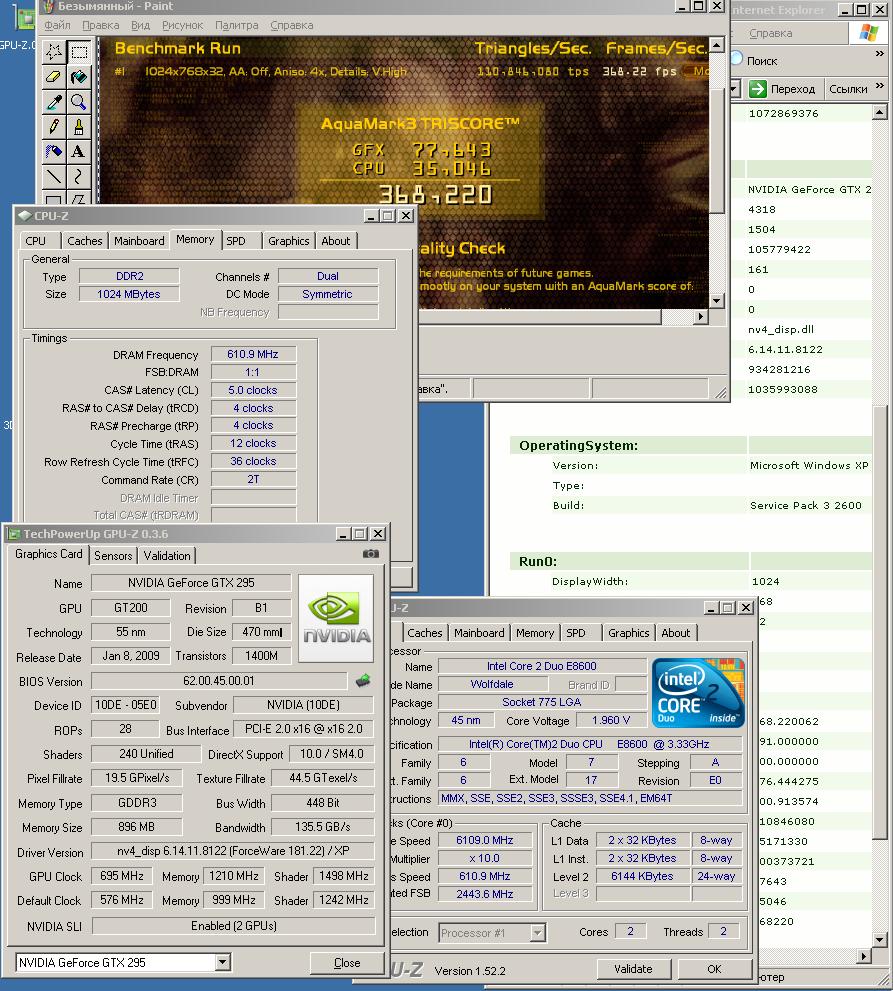Select the Airbrush spray tool
893x991 pixels.
click(x=54, y=151)
